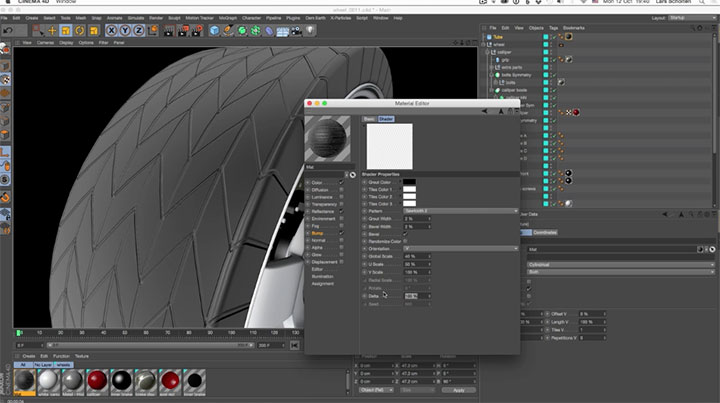This screenshot has height=403, width=720.
Task: Select the Editor entry in Material Editor
Action: coord(317,269)
